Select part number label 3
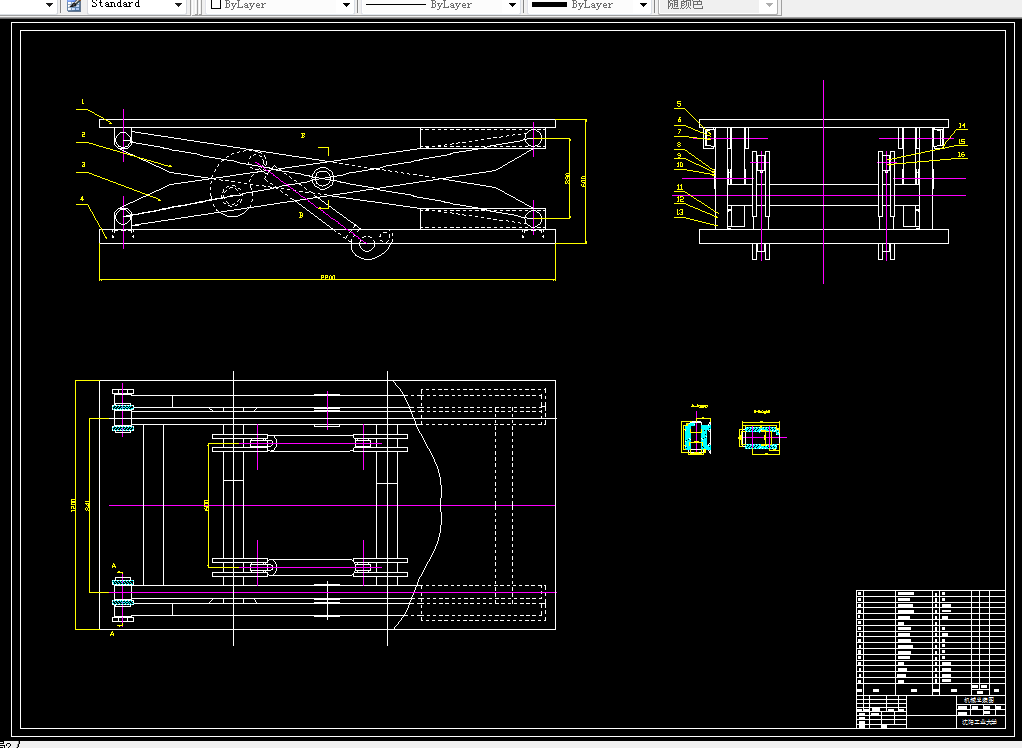1022x748 pixels. coord(83,165)
